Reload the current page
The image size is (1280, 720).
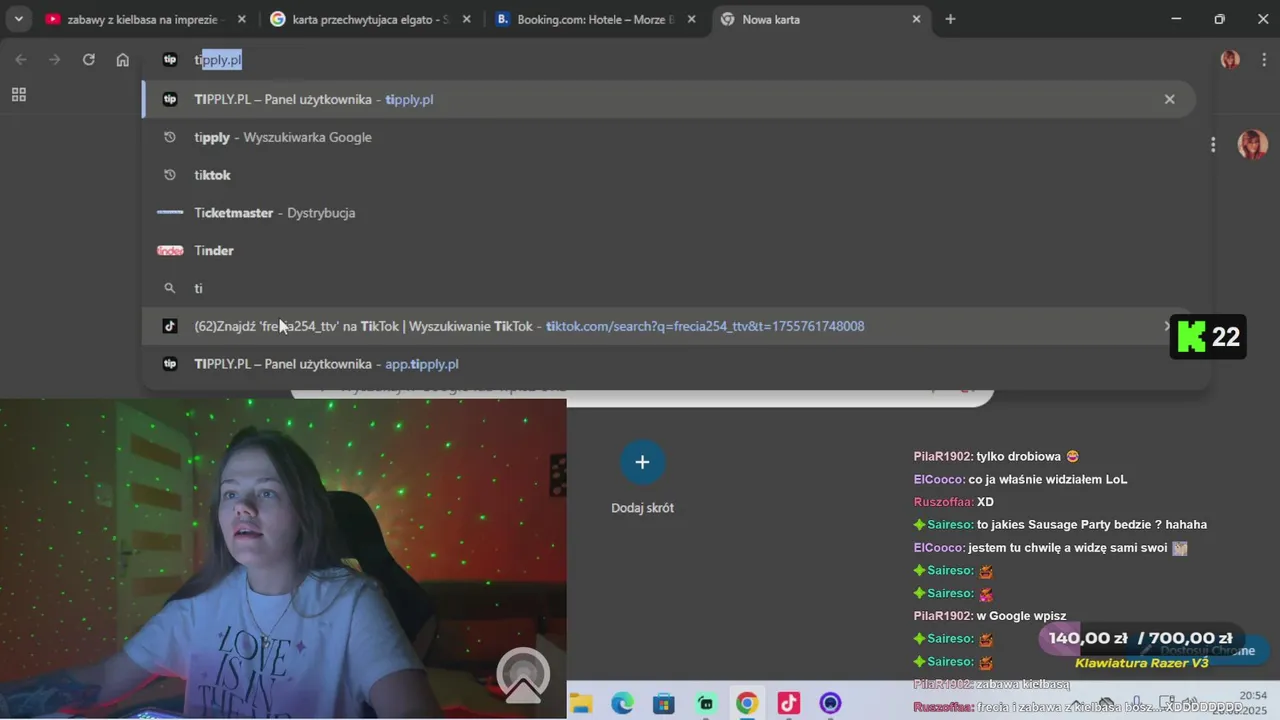click(89, 60)
